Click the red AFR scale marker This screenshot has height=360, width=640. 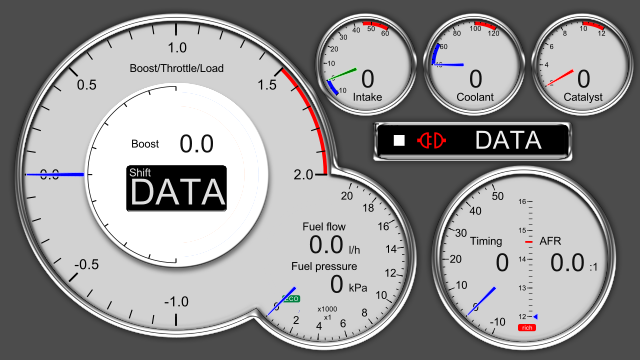coord(529,242)
